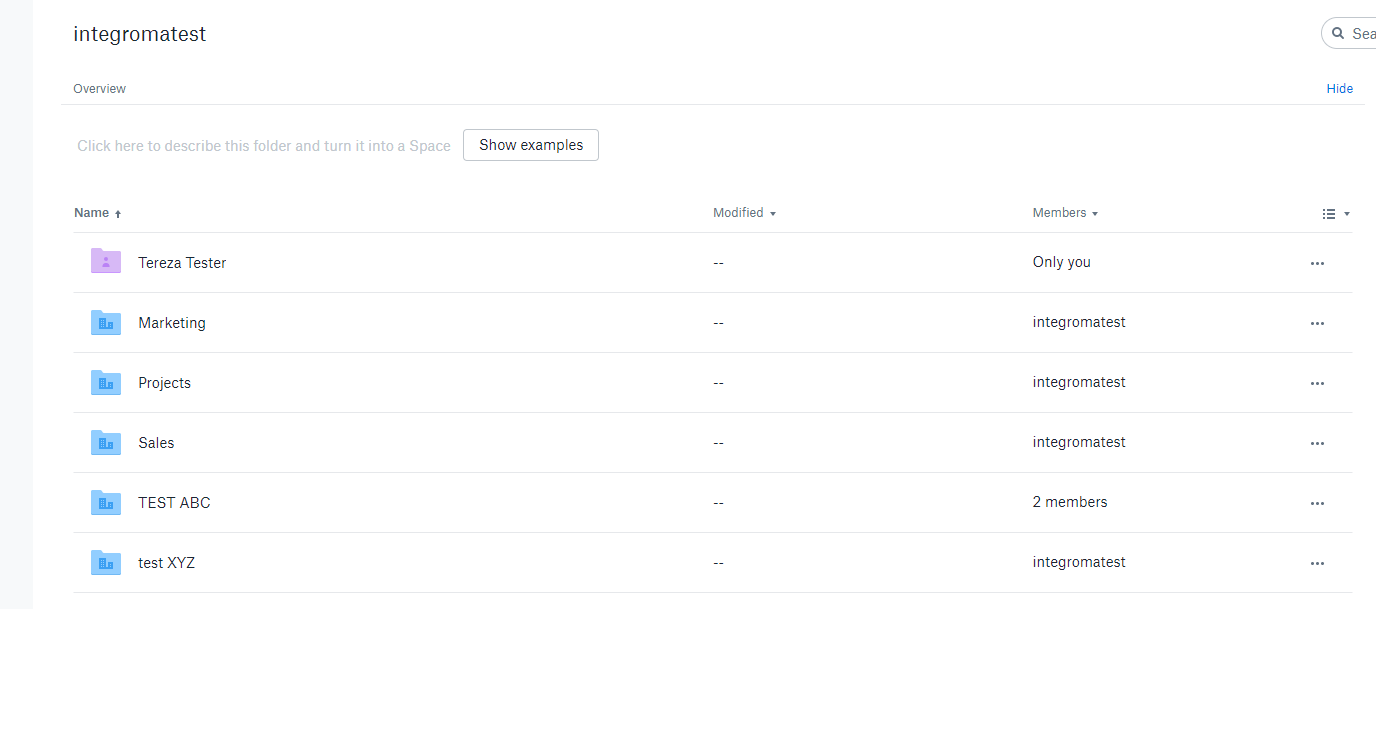Expand the view options chevron next to list icon
1376x741 pixels.
tap(1346, 213)
